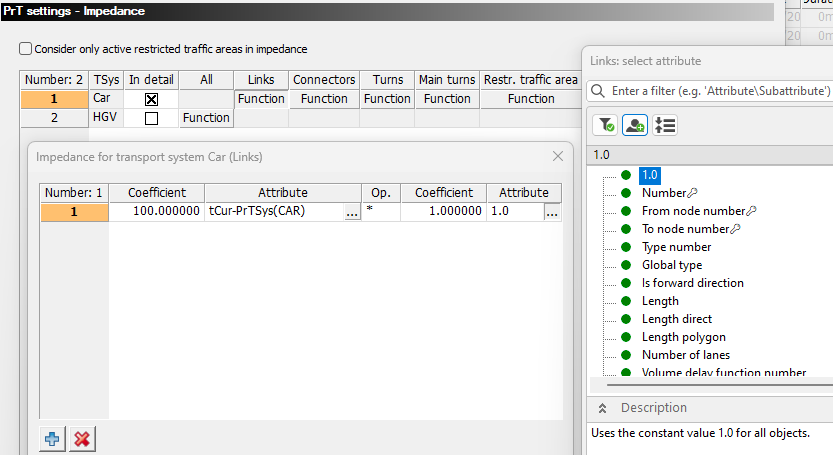Open Links Function for Car
This screenshot has height=455, width=833.
[261, 99]
